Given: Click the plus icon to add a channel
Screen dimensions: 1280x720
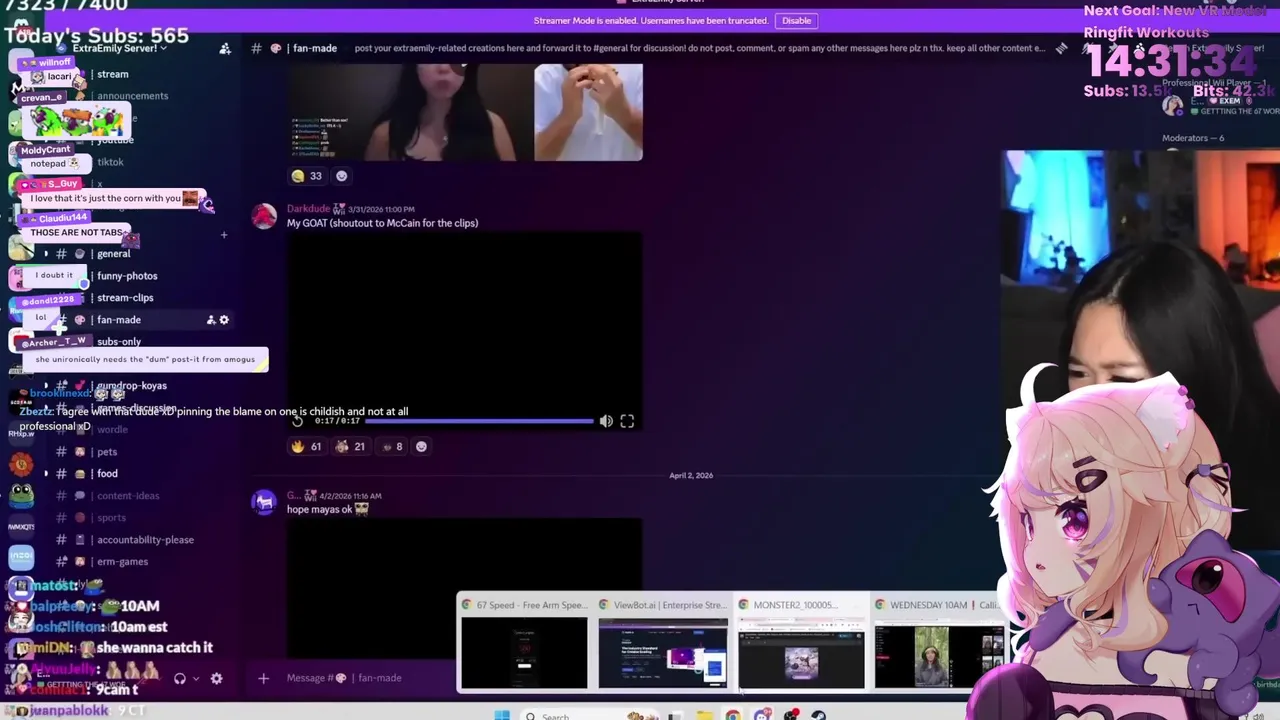Looking at the screenshot, I should [224, 235].
